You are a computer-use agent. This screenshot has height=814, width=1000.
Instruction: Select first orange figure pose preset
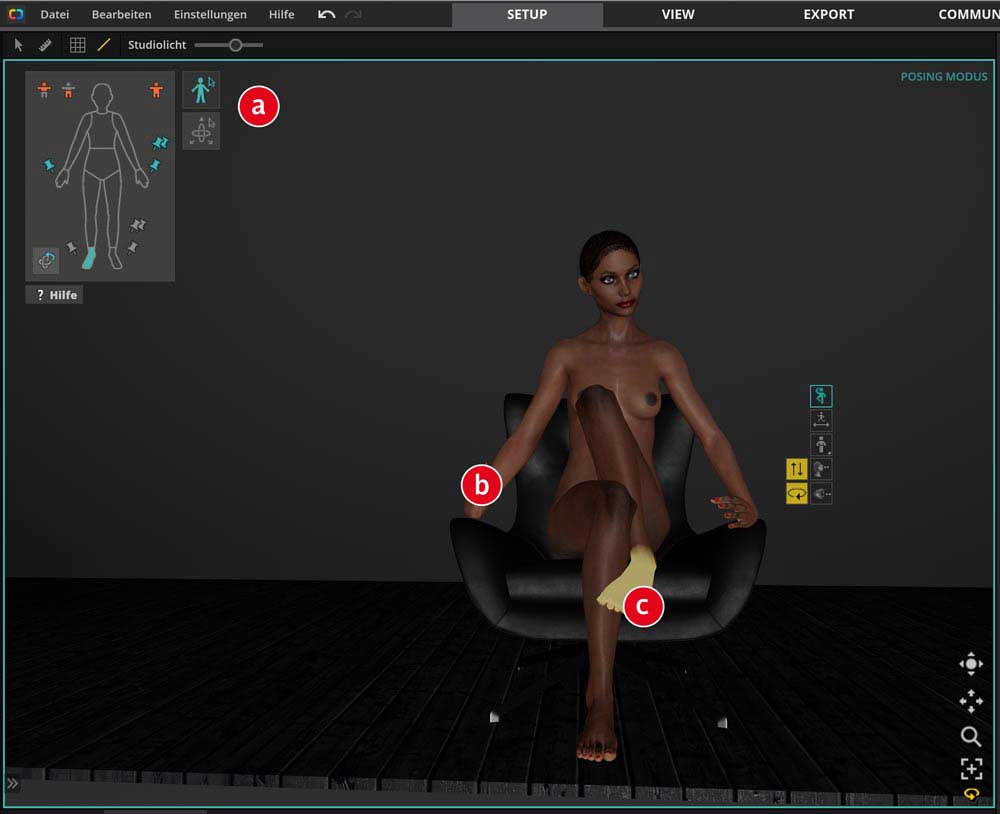[x=44, y=90]
